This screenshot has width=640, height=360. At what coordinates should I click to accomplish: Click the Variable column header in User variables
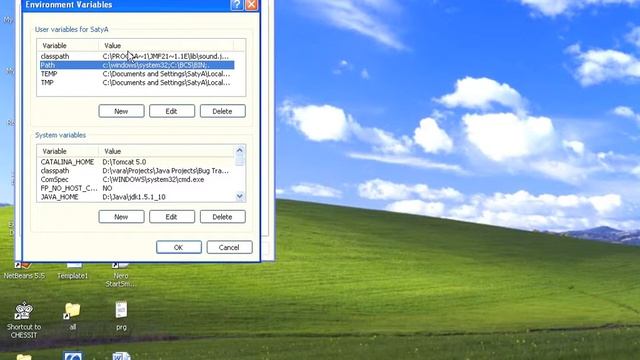(68, 45)
